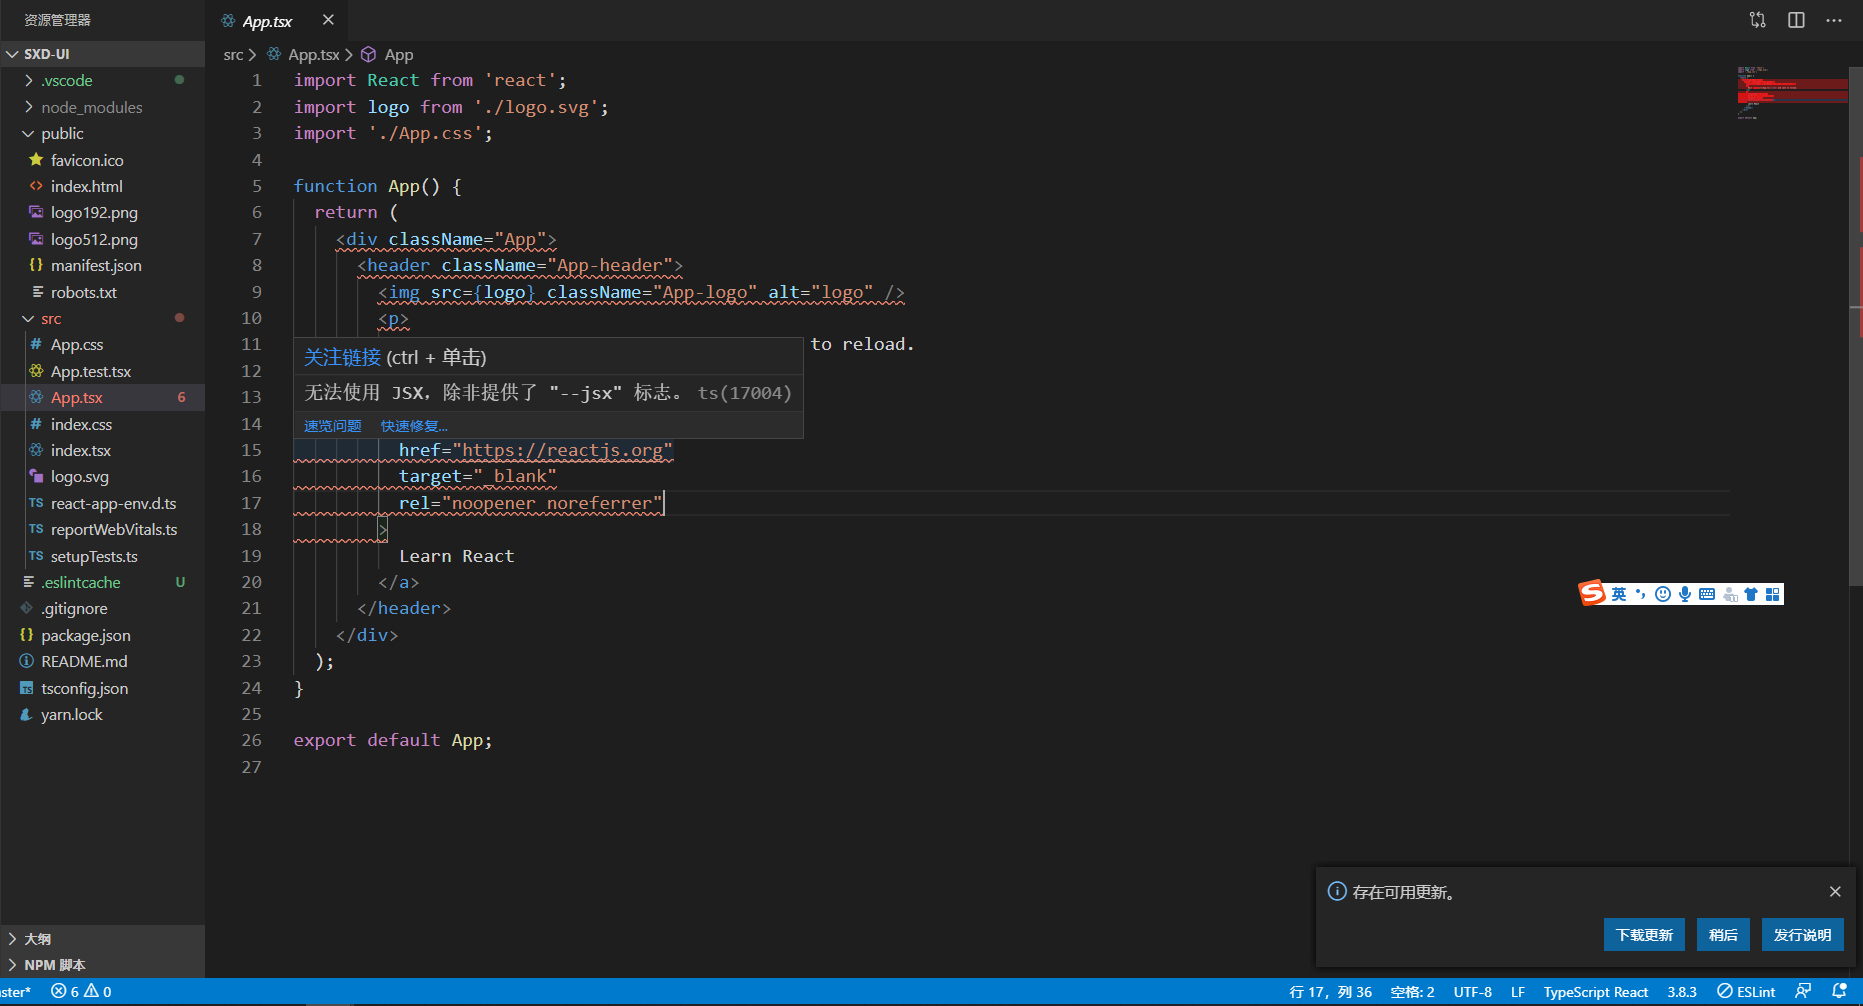Image resolution: width=1863 pixels, height=1006 pixels.
Task: Open logo.svg file
Action: tap(102, 477)
